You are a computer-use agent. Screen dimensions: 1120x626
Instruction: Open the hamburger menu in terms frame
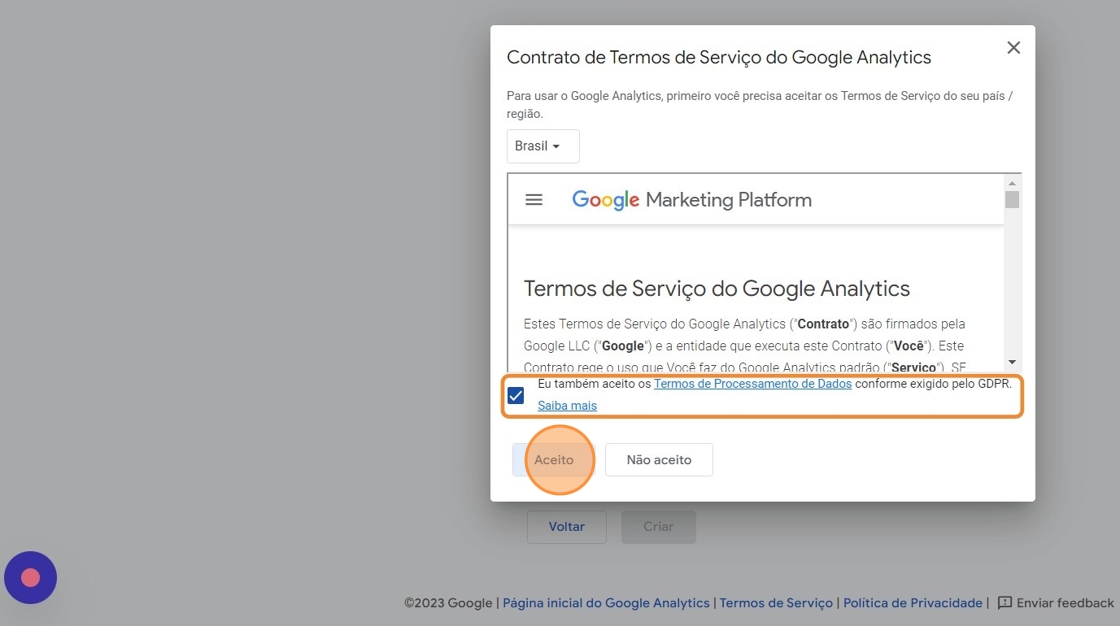pos(534,200)
